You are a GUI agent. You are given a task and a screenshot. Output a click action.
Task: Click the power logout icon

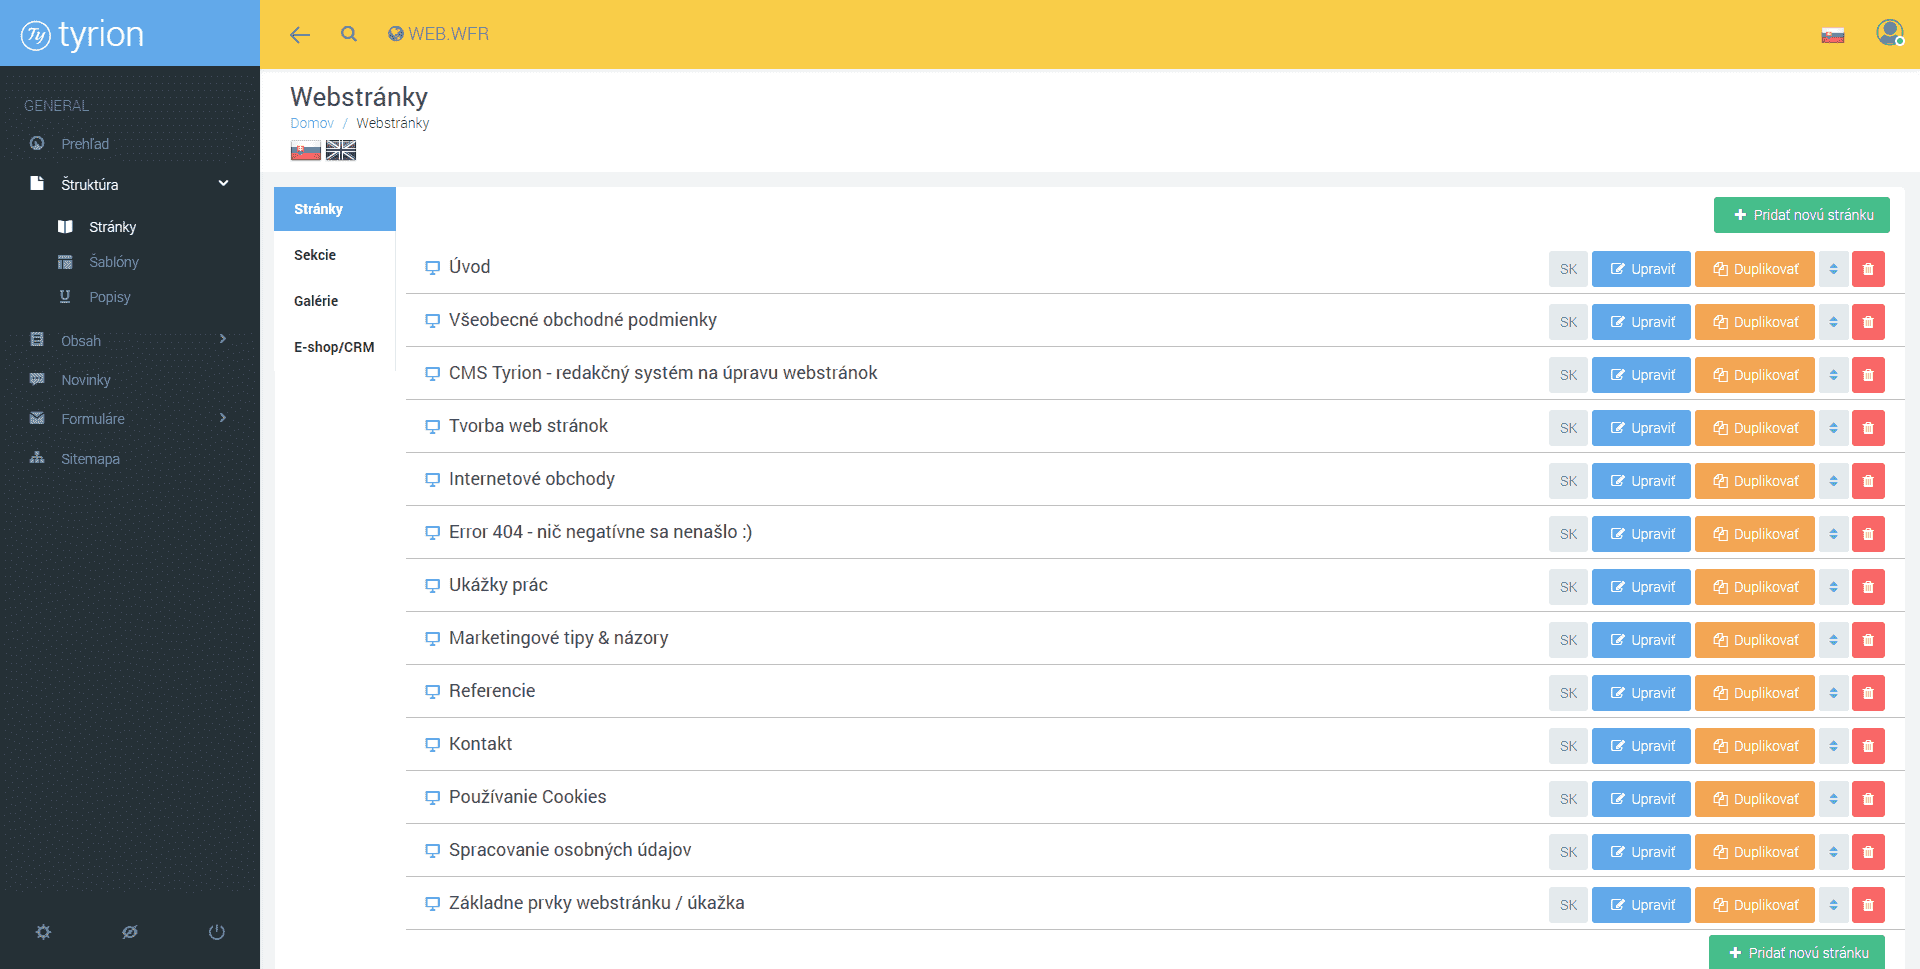(216, 932)
